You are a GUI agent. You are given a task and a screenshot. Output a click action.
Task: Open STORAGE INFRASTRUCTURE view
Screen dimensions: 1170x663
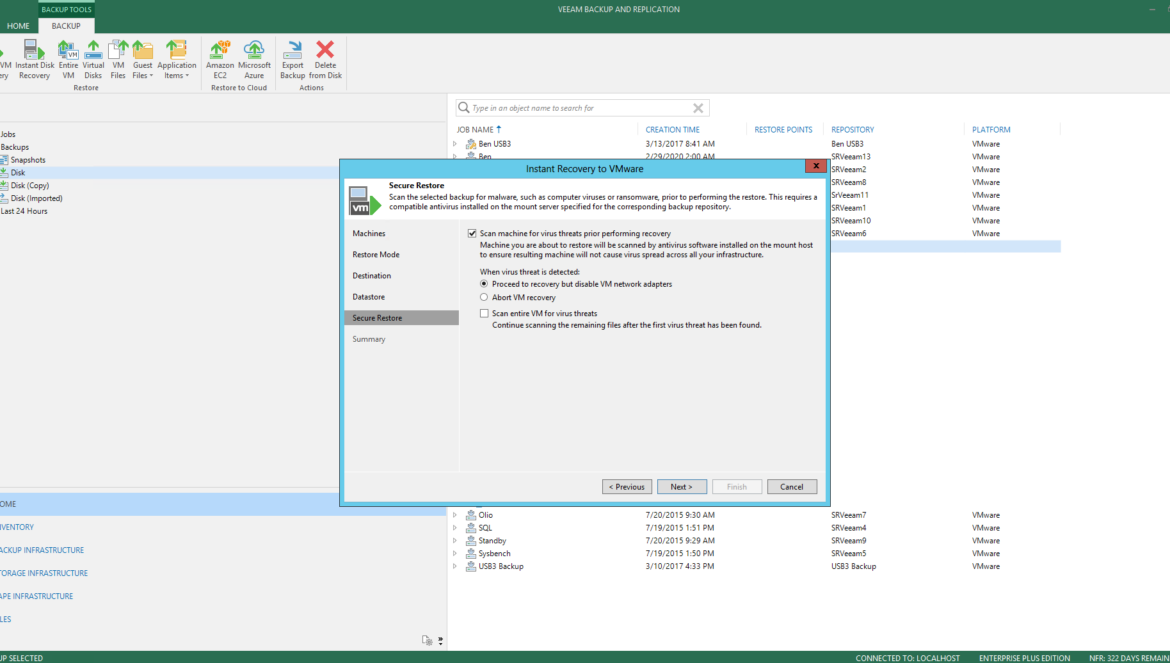tap(44, 574)
